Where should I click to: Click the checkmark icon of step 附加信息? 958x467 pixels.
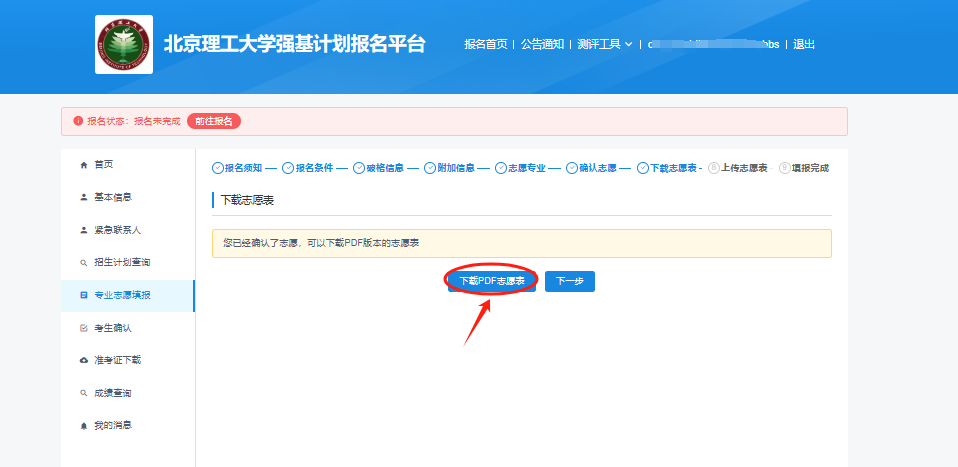pyautogui.click(x=430, y=168)
